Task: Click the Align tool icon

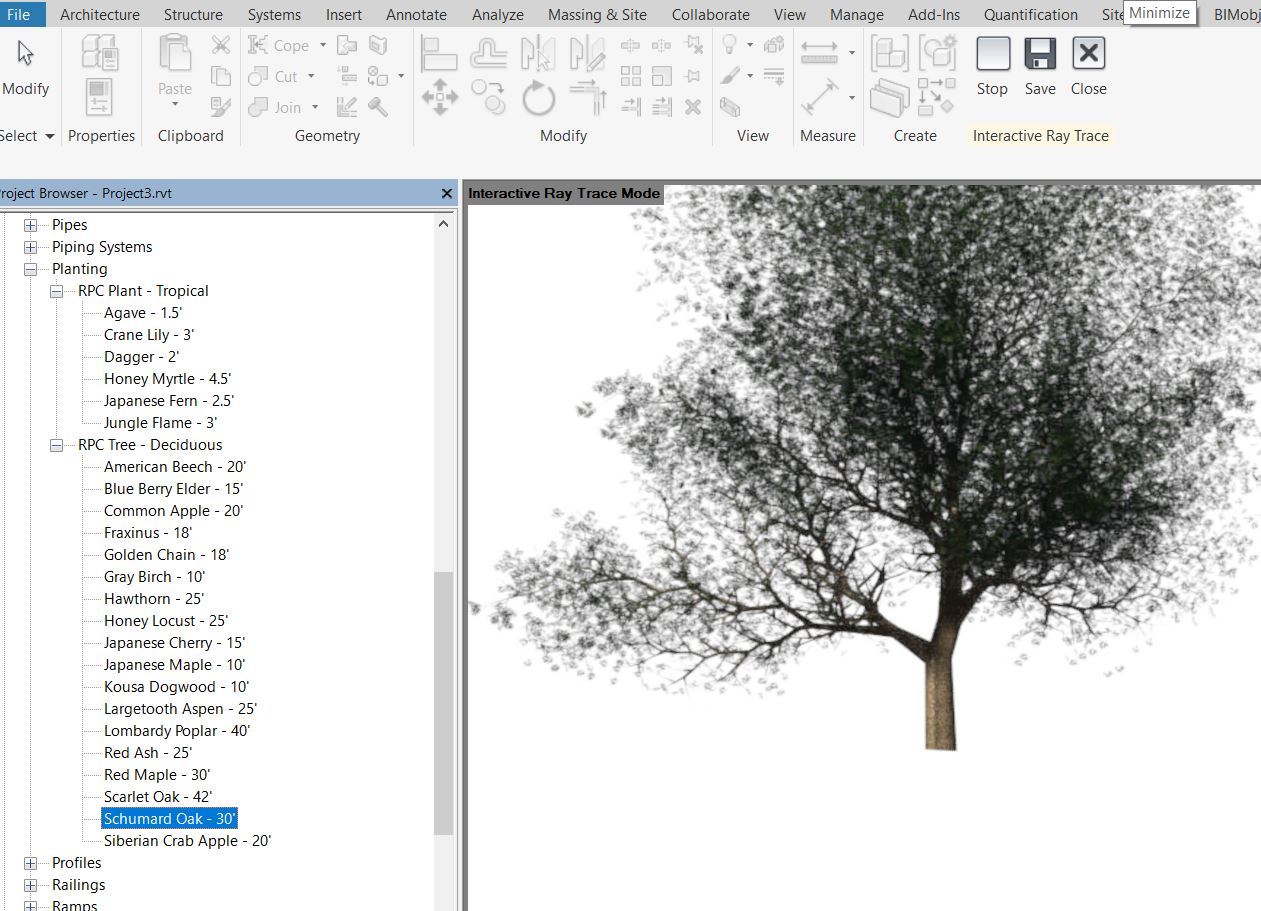Action: 439,52
